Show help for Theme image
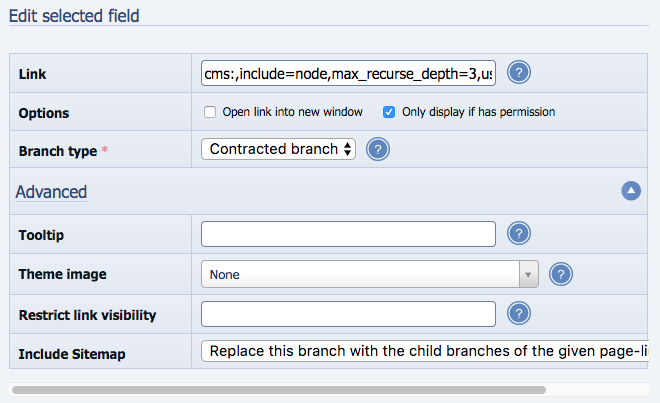The image size is (660, 403). [561, 274]
